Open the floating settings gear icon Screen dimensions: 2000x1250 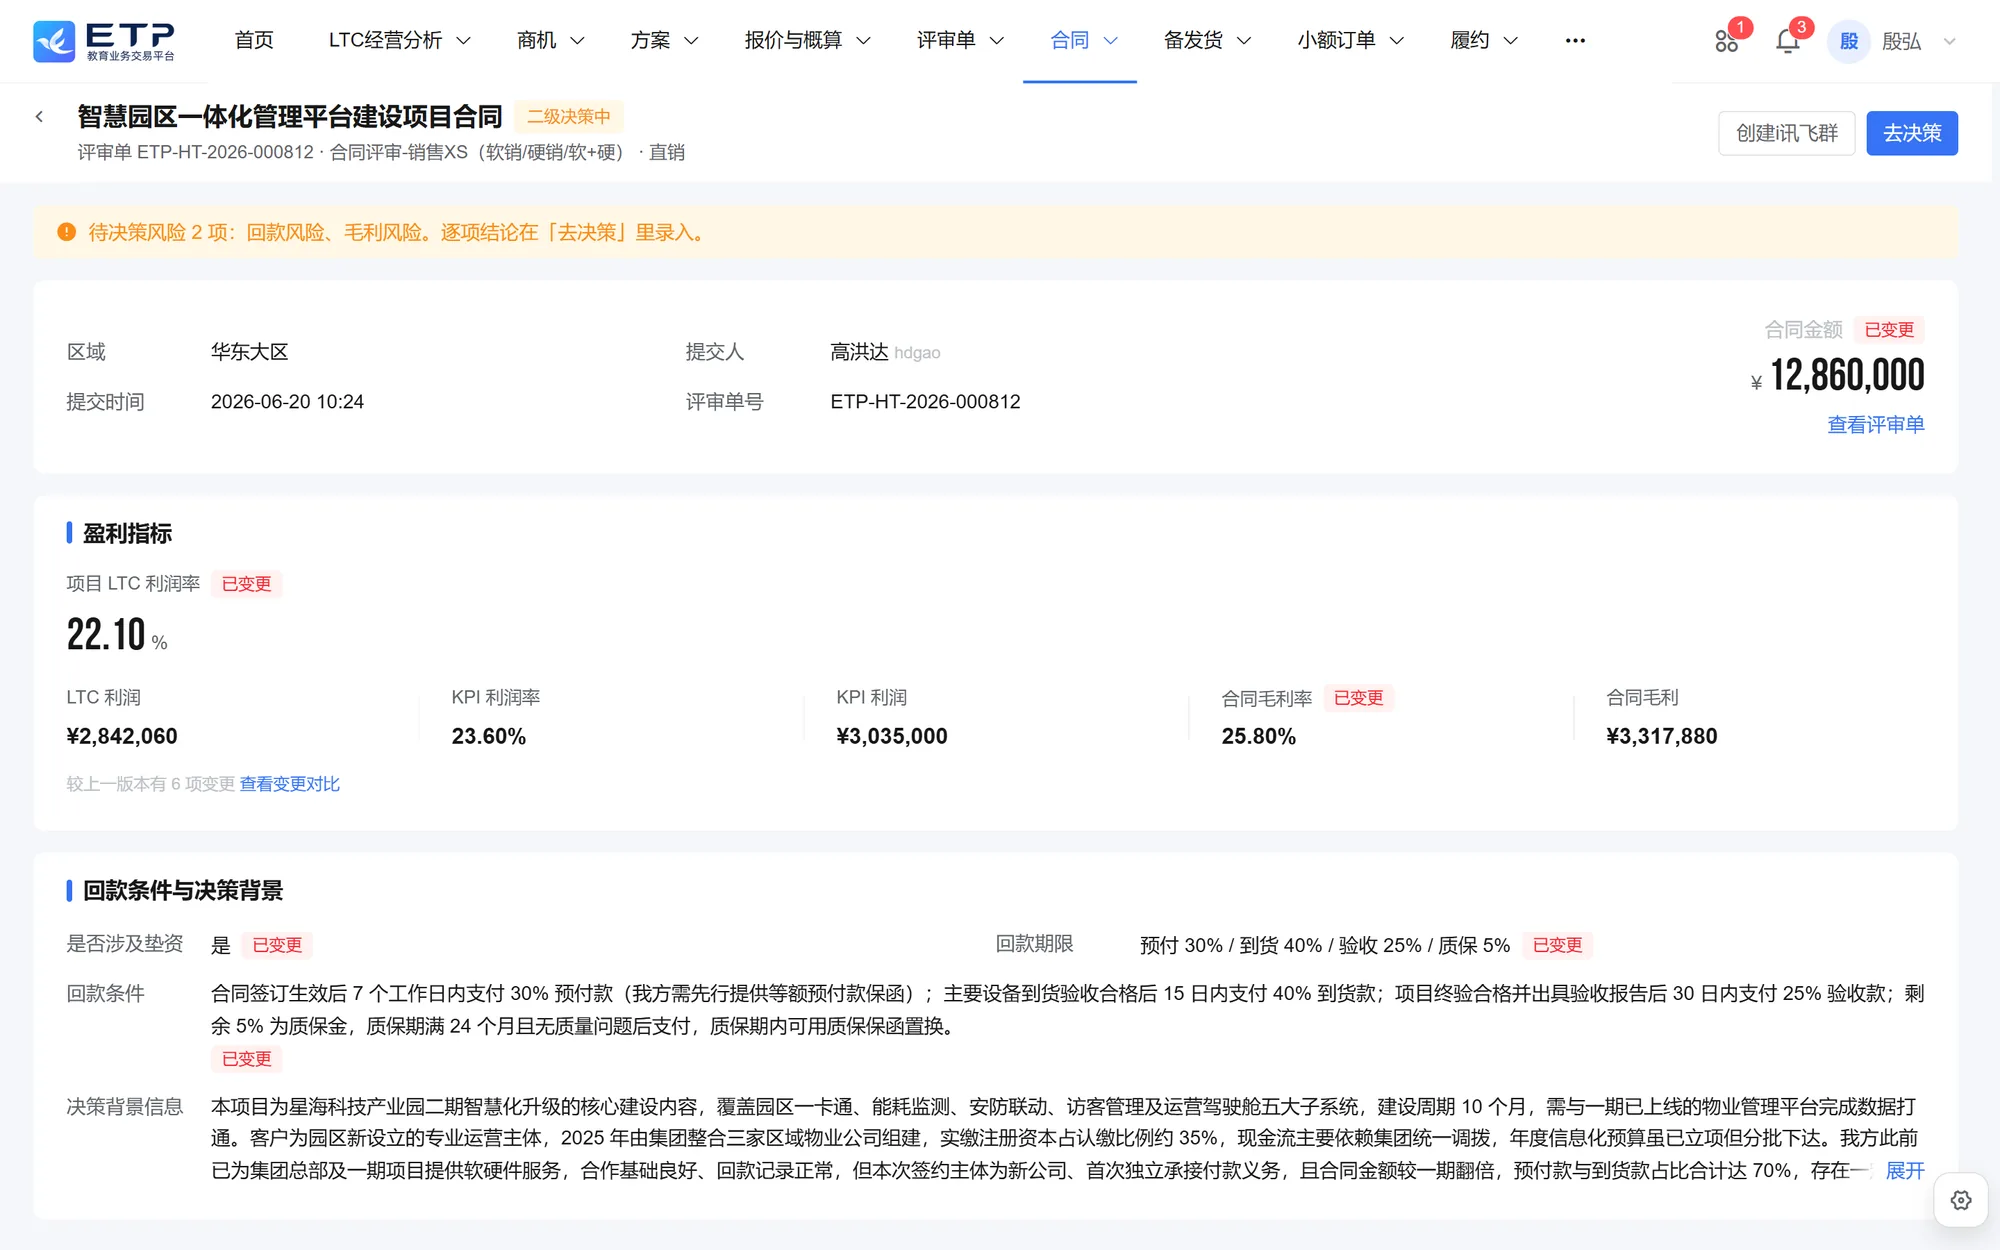pyautogui.click(x=1960, y=1200)
